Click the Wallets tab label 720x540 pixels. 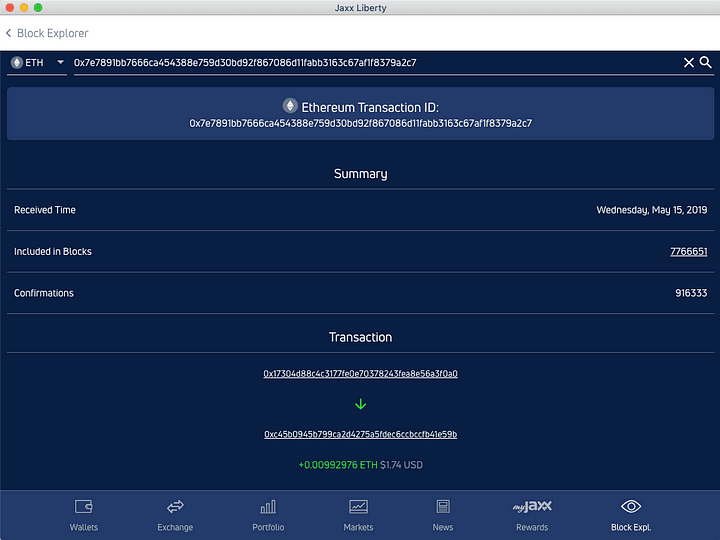[x=84, y=527]
